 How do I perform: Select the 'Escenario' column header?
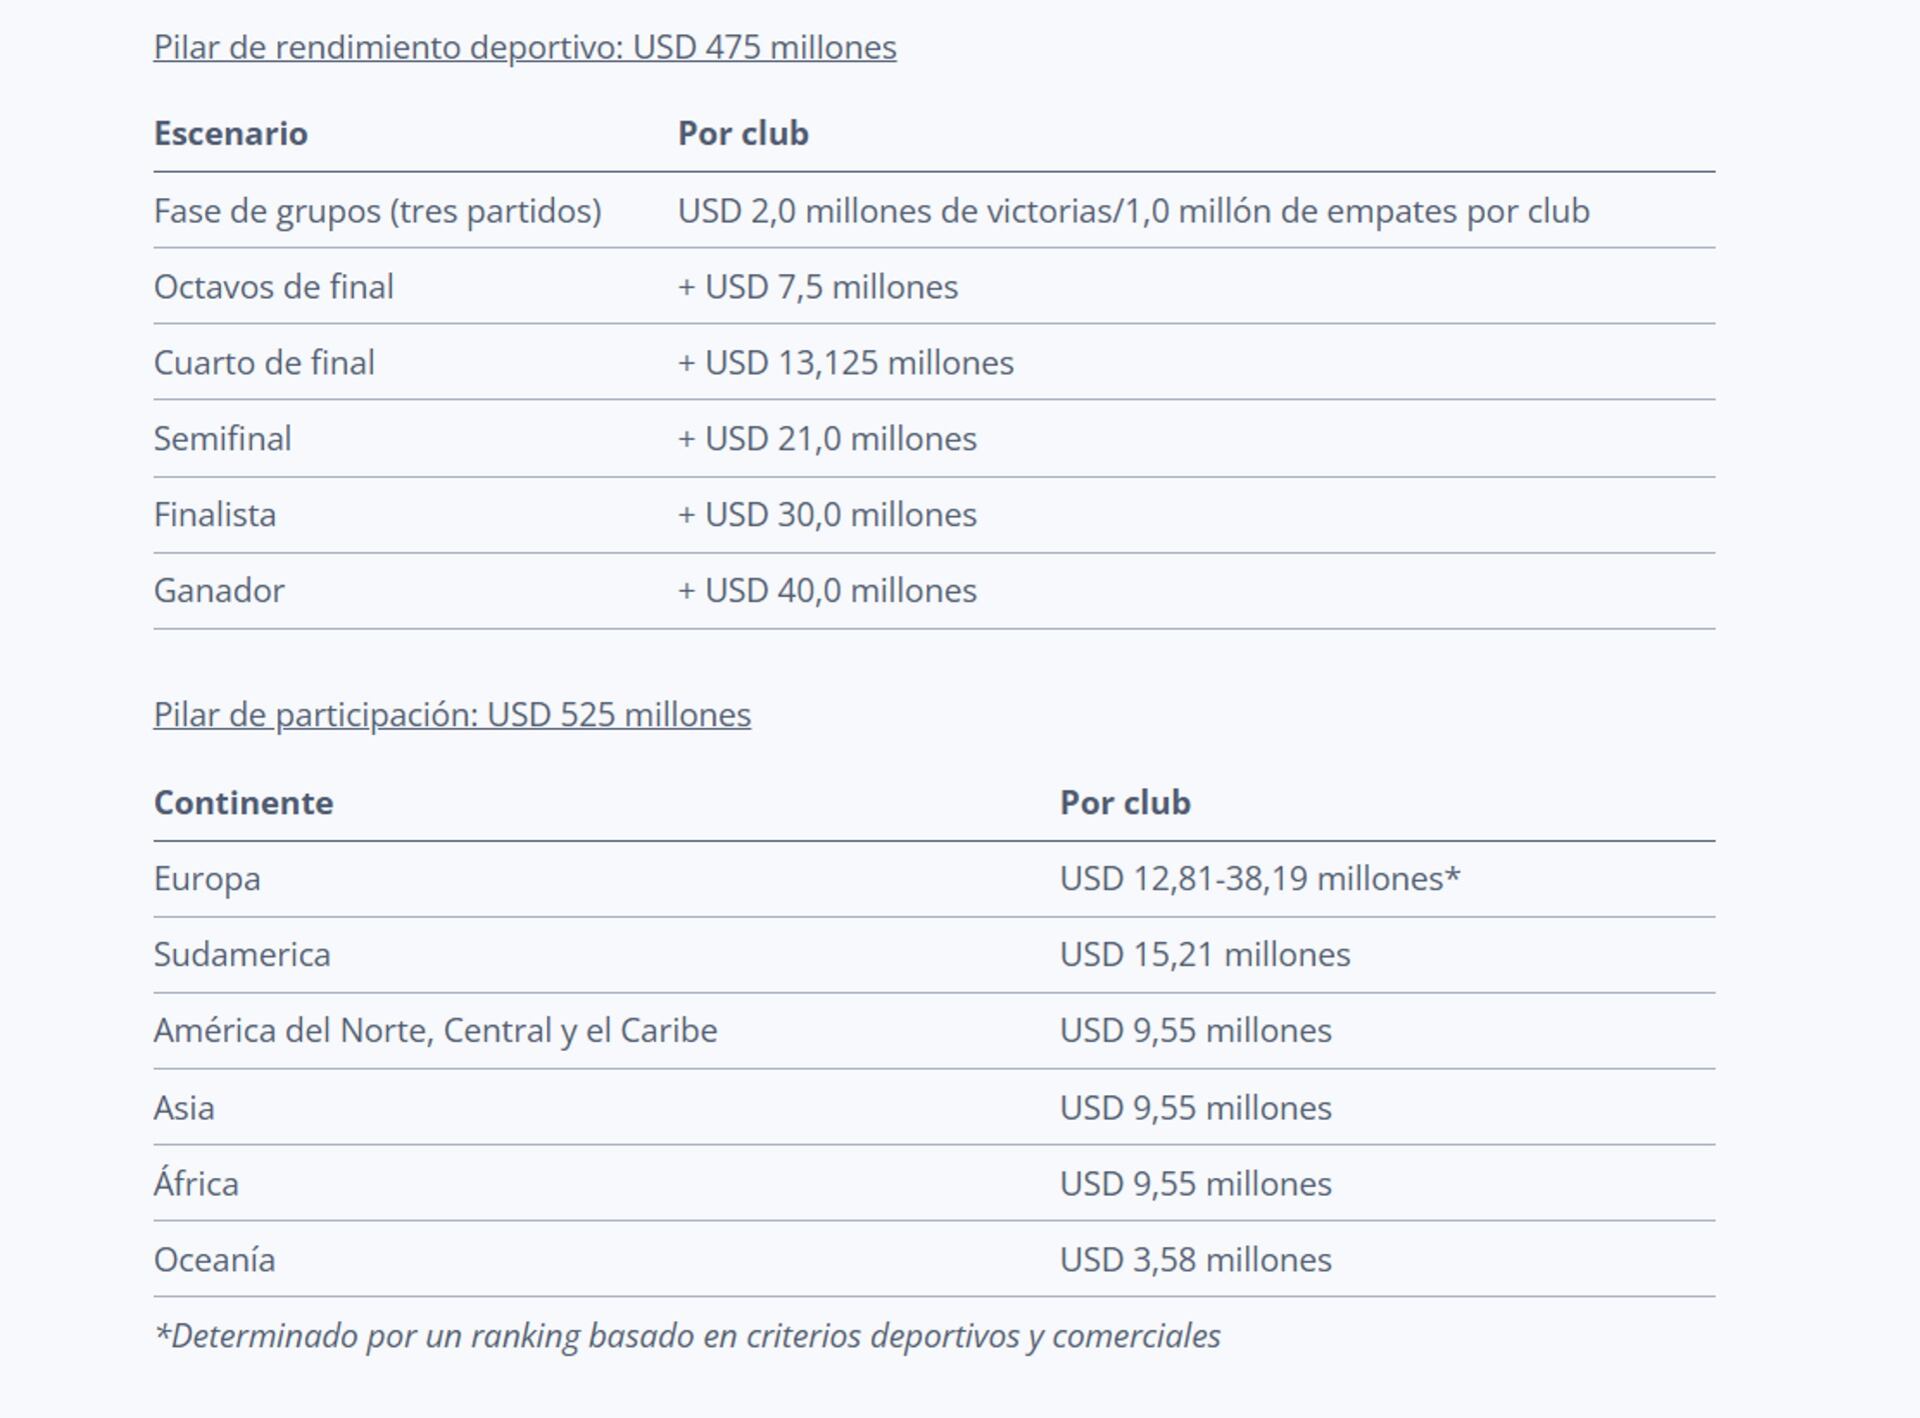click(231, 133)
